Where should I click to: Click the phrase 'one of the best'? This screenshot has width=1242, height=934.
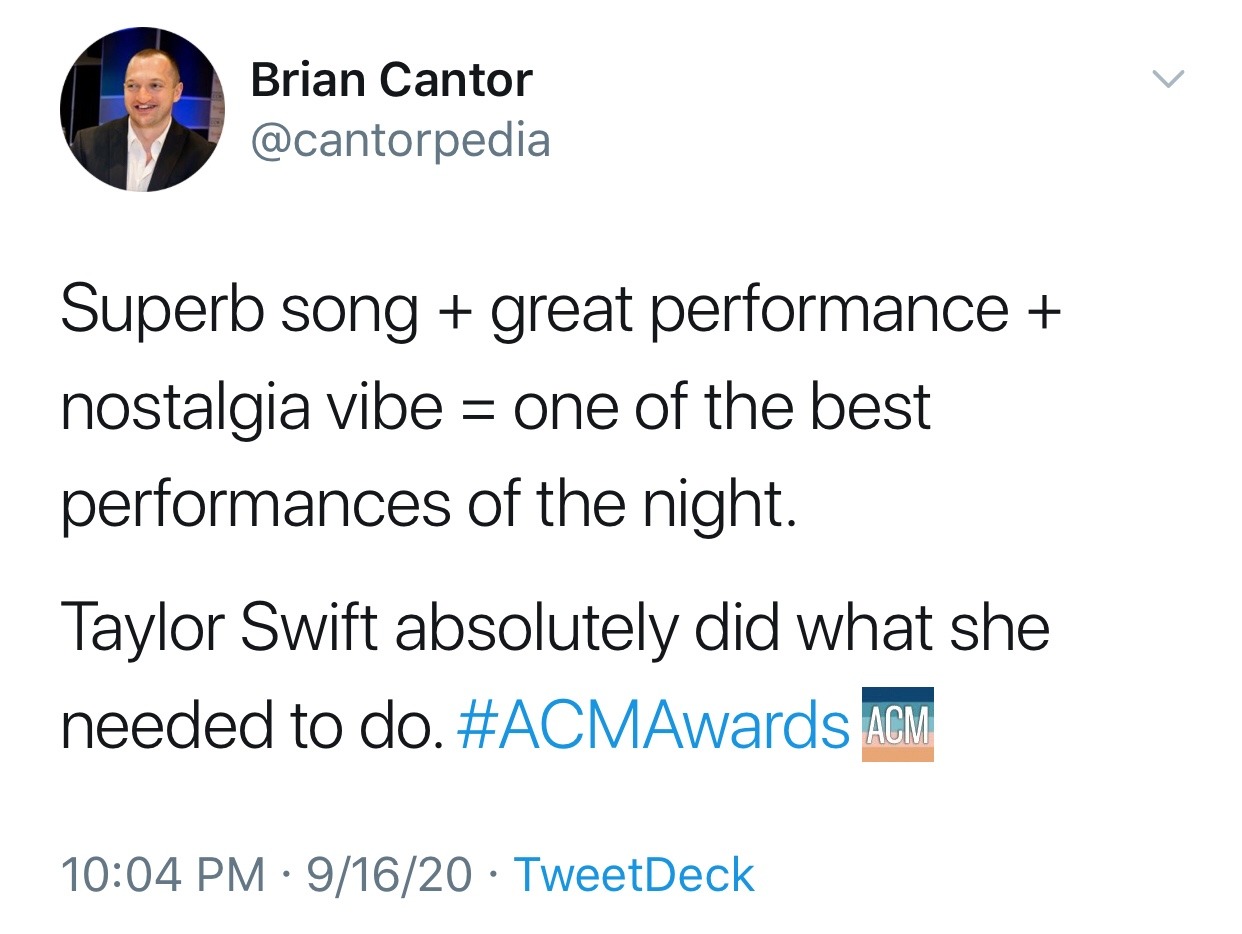(x=722, y=407)
